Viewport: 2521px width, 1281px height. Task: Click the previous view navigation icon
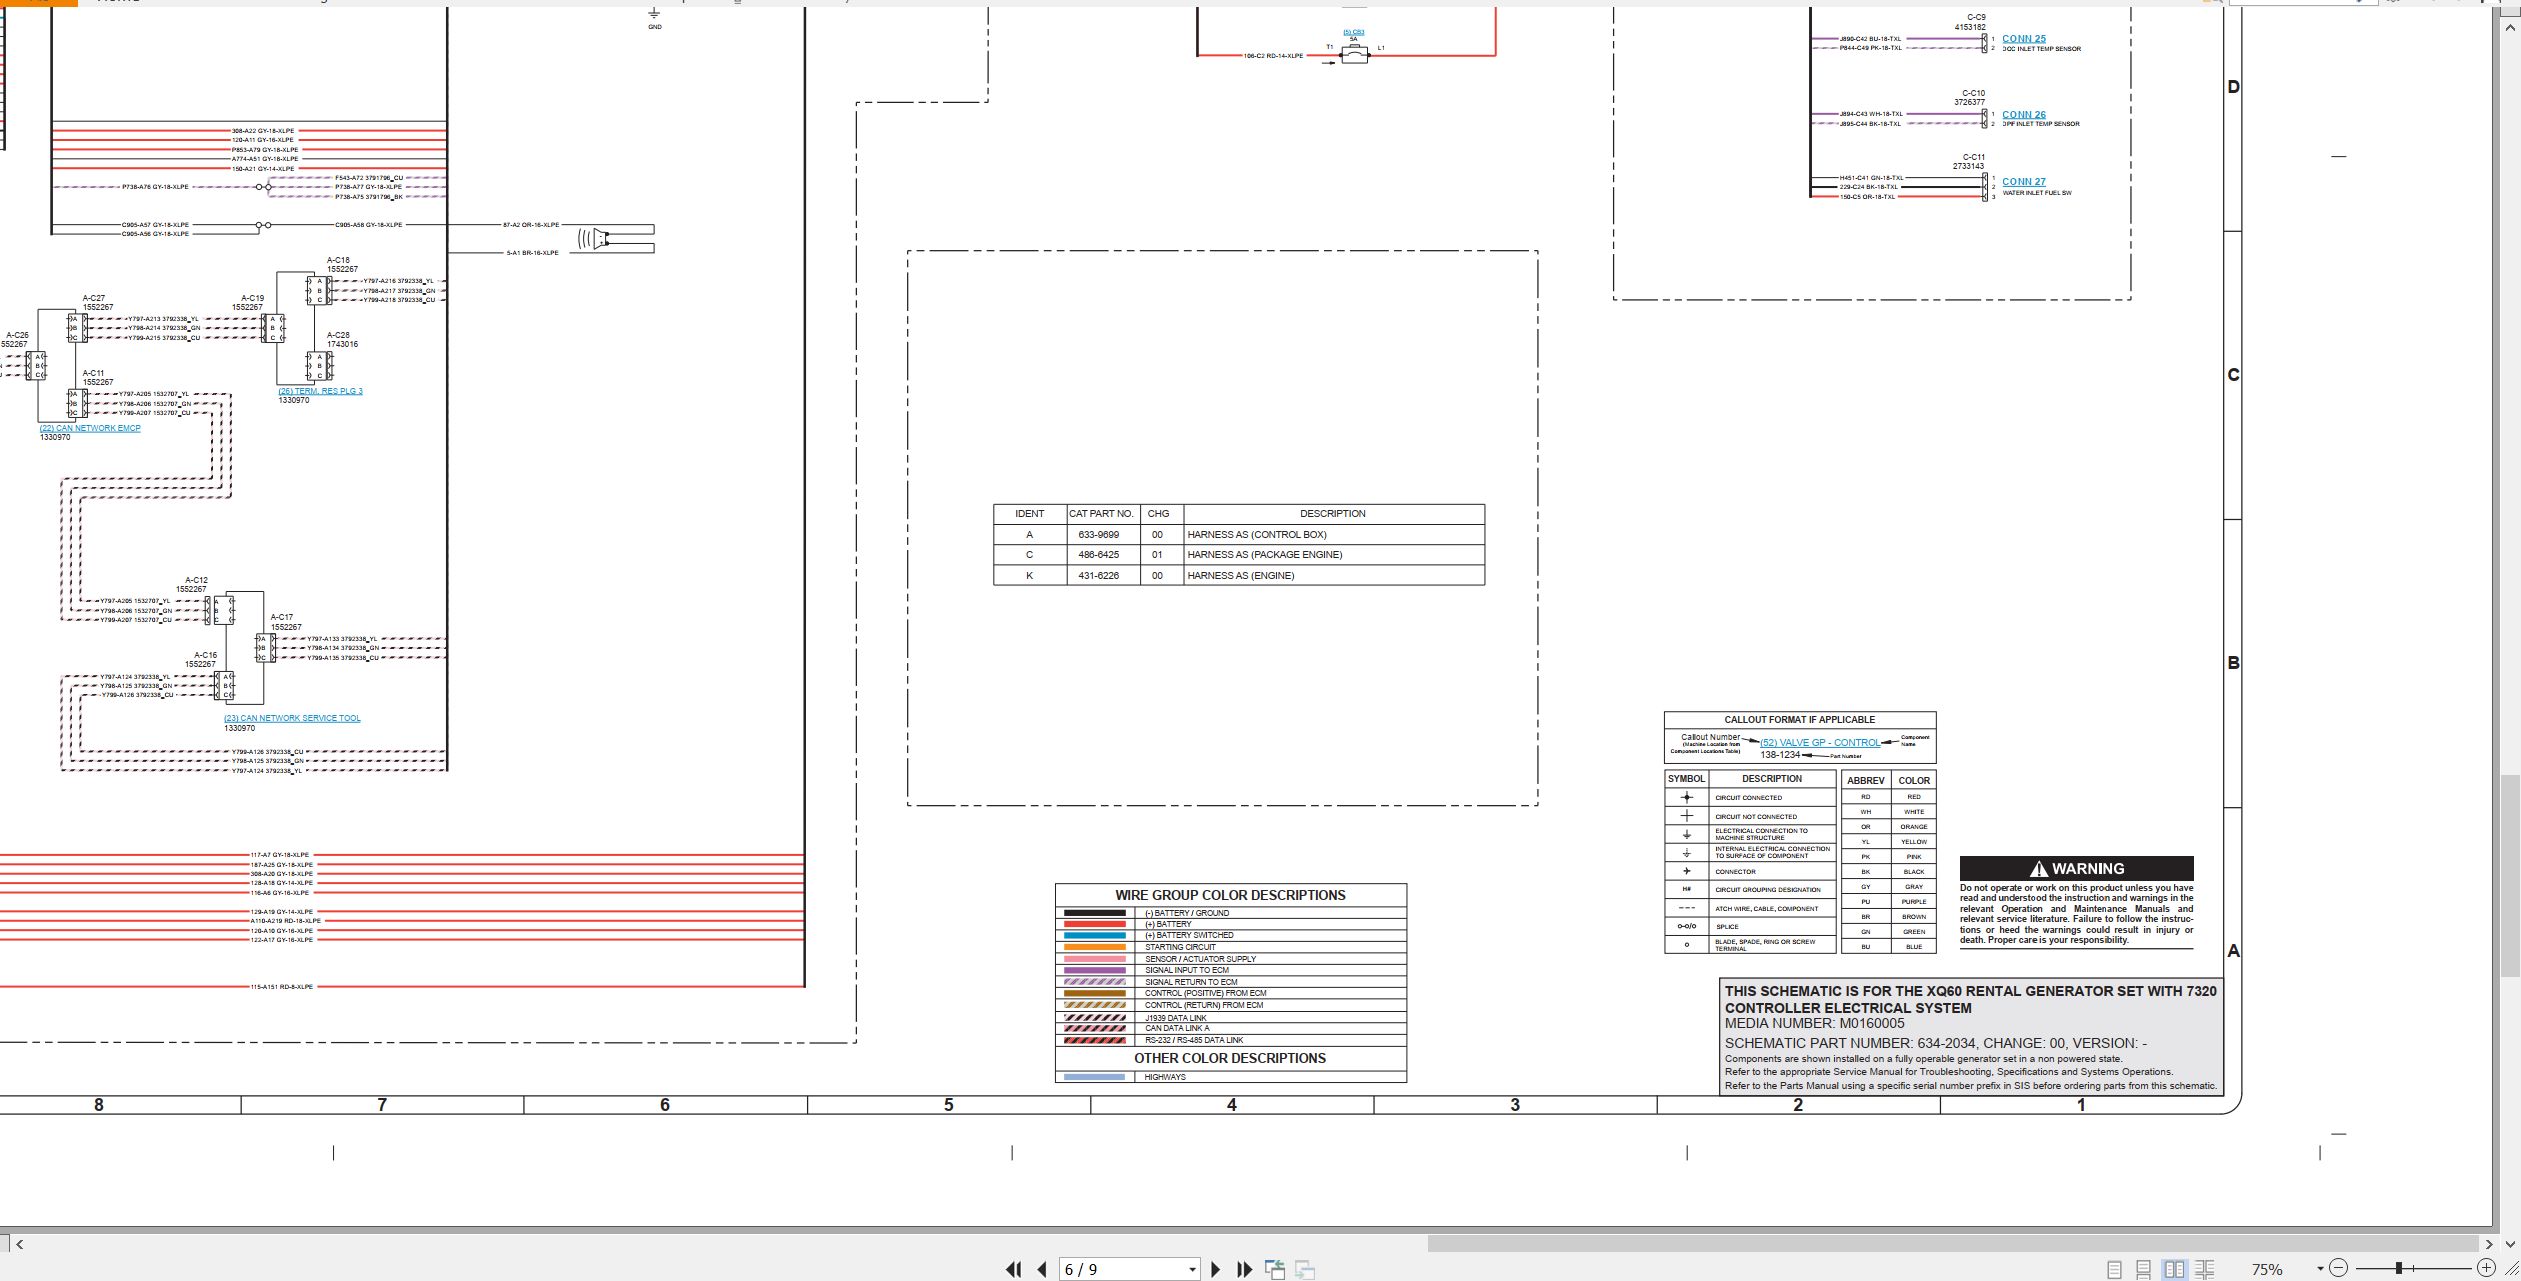(1275, 1269)
